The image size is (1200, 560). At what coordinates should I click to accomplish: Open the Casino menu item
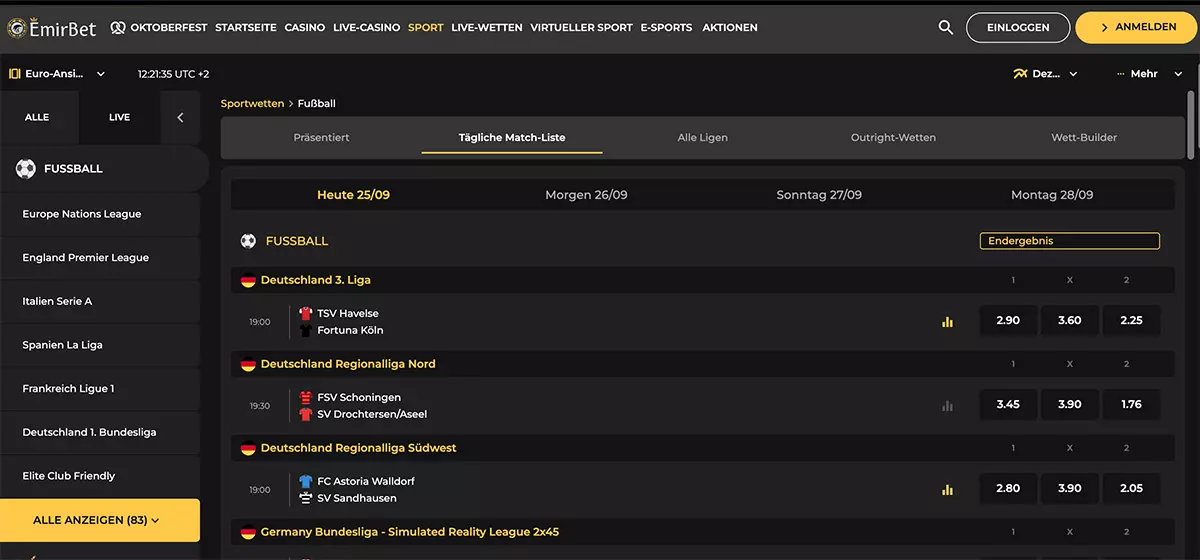[304, 28]
